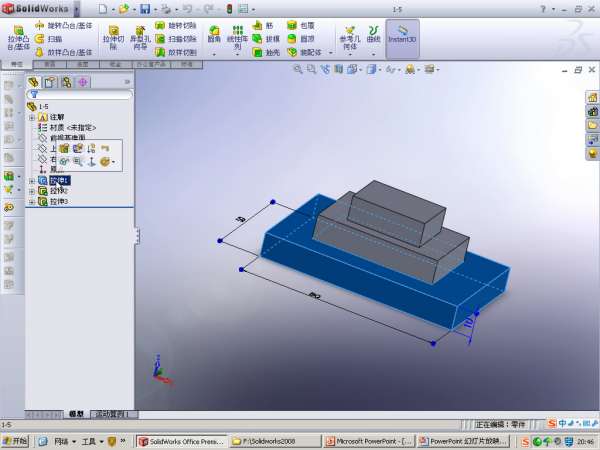
Task: Select the Draft (拔模) tool
Action: 266,39
